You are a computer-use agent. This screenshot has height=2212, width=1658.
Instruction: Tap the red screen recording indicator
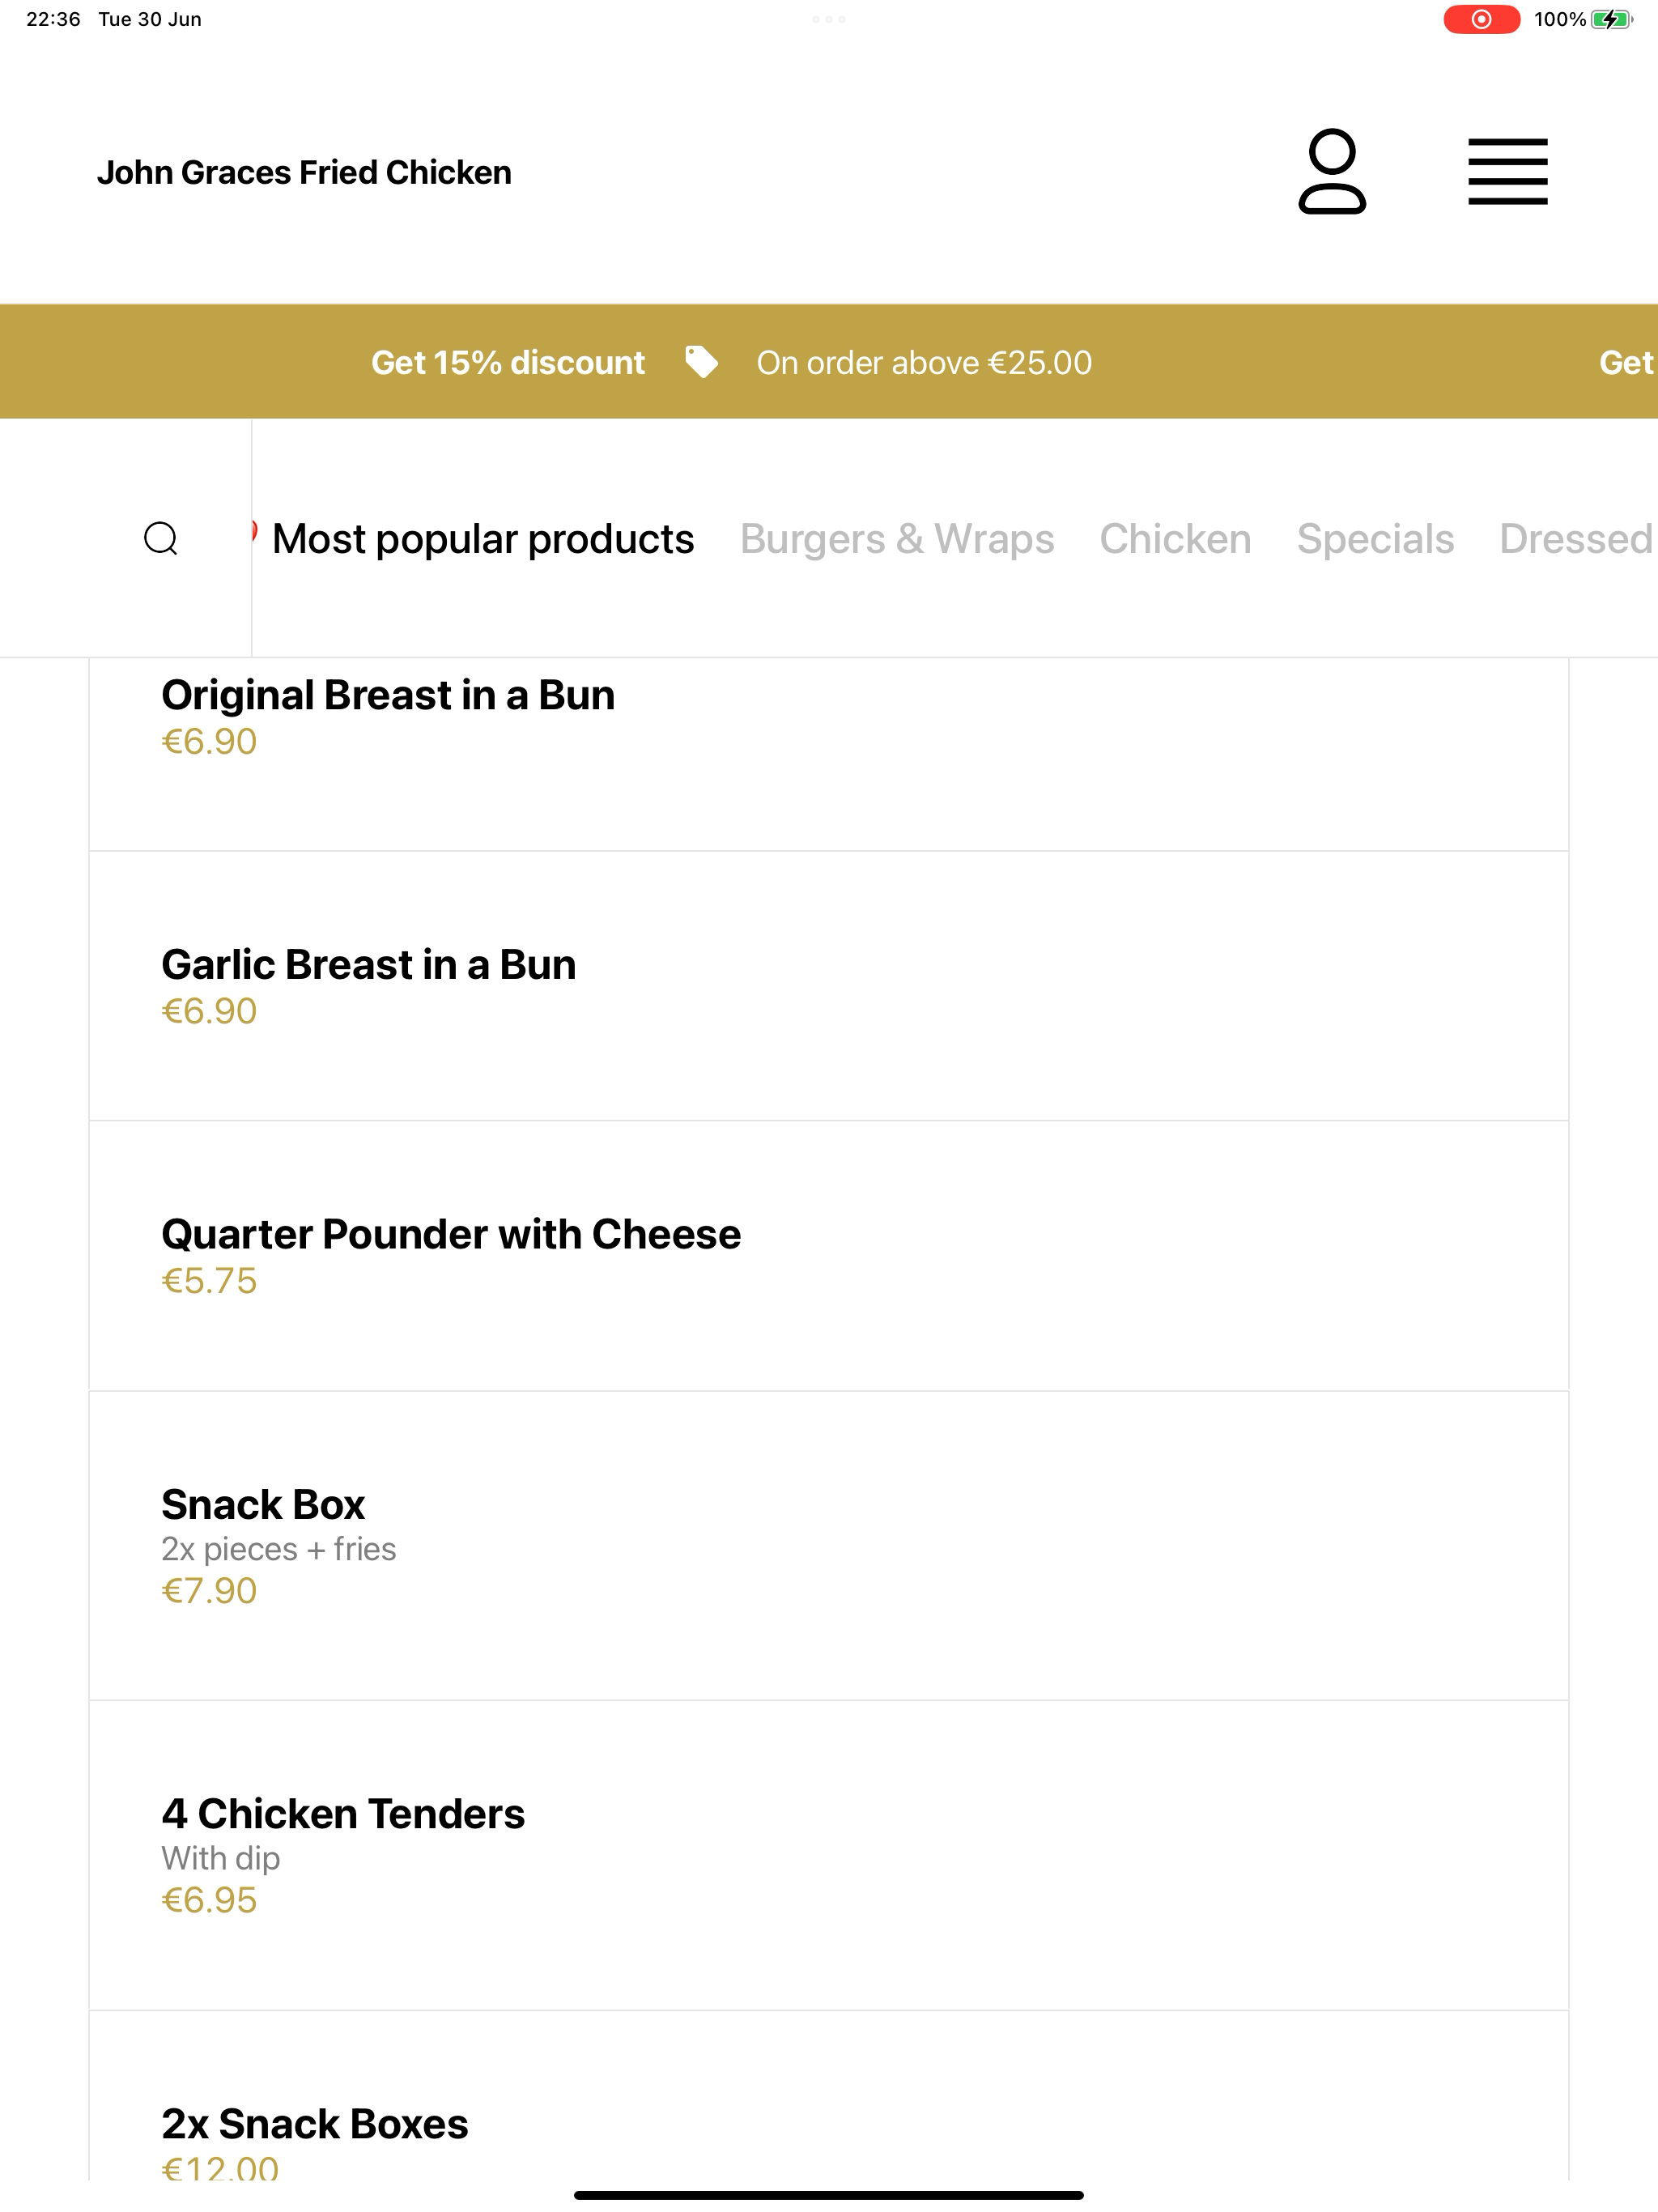(1481, 19)
